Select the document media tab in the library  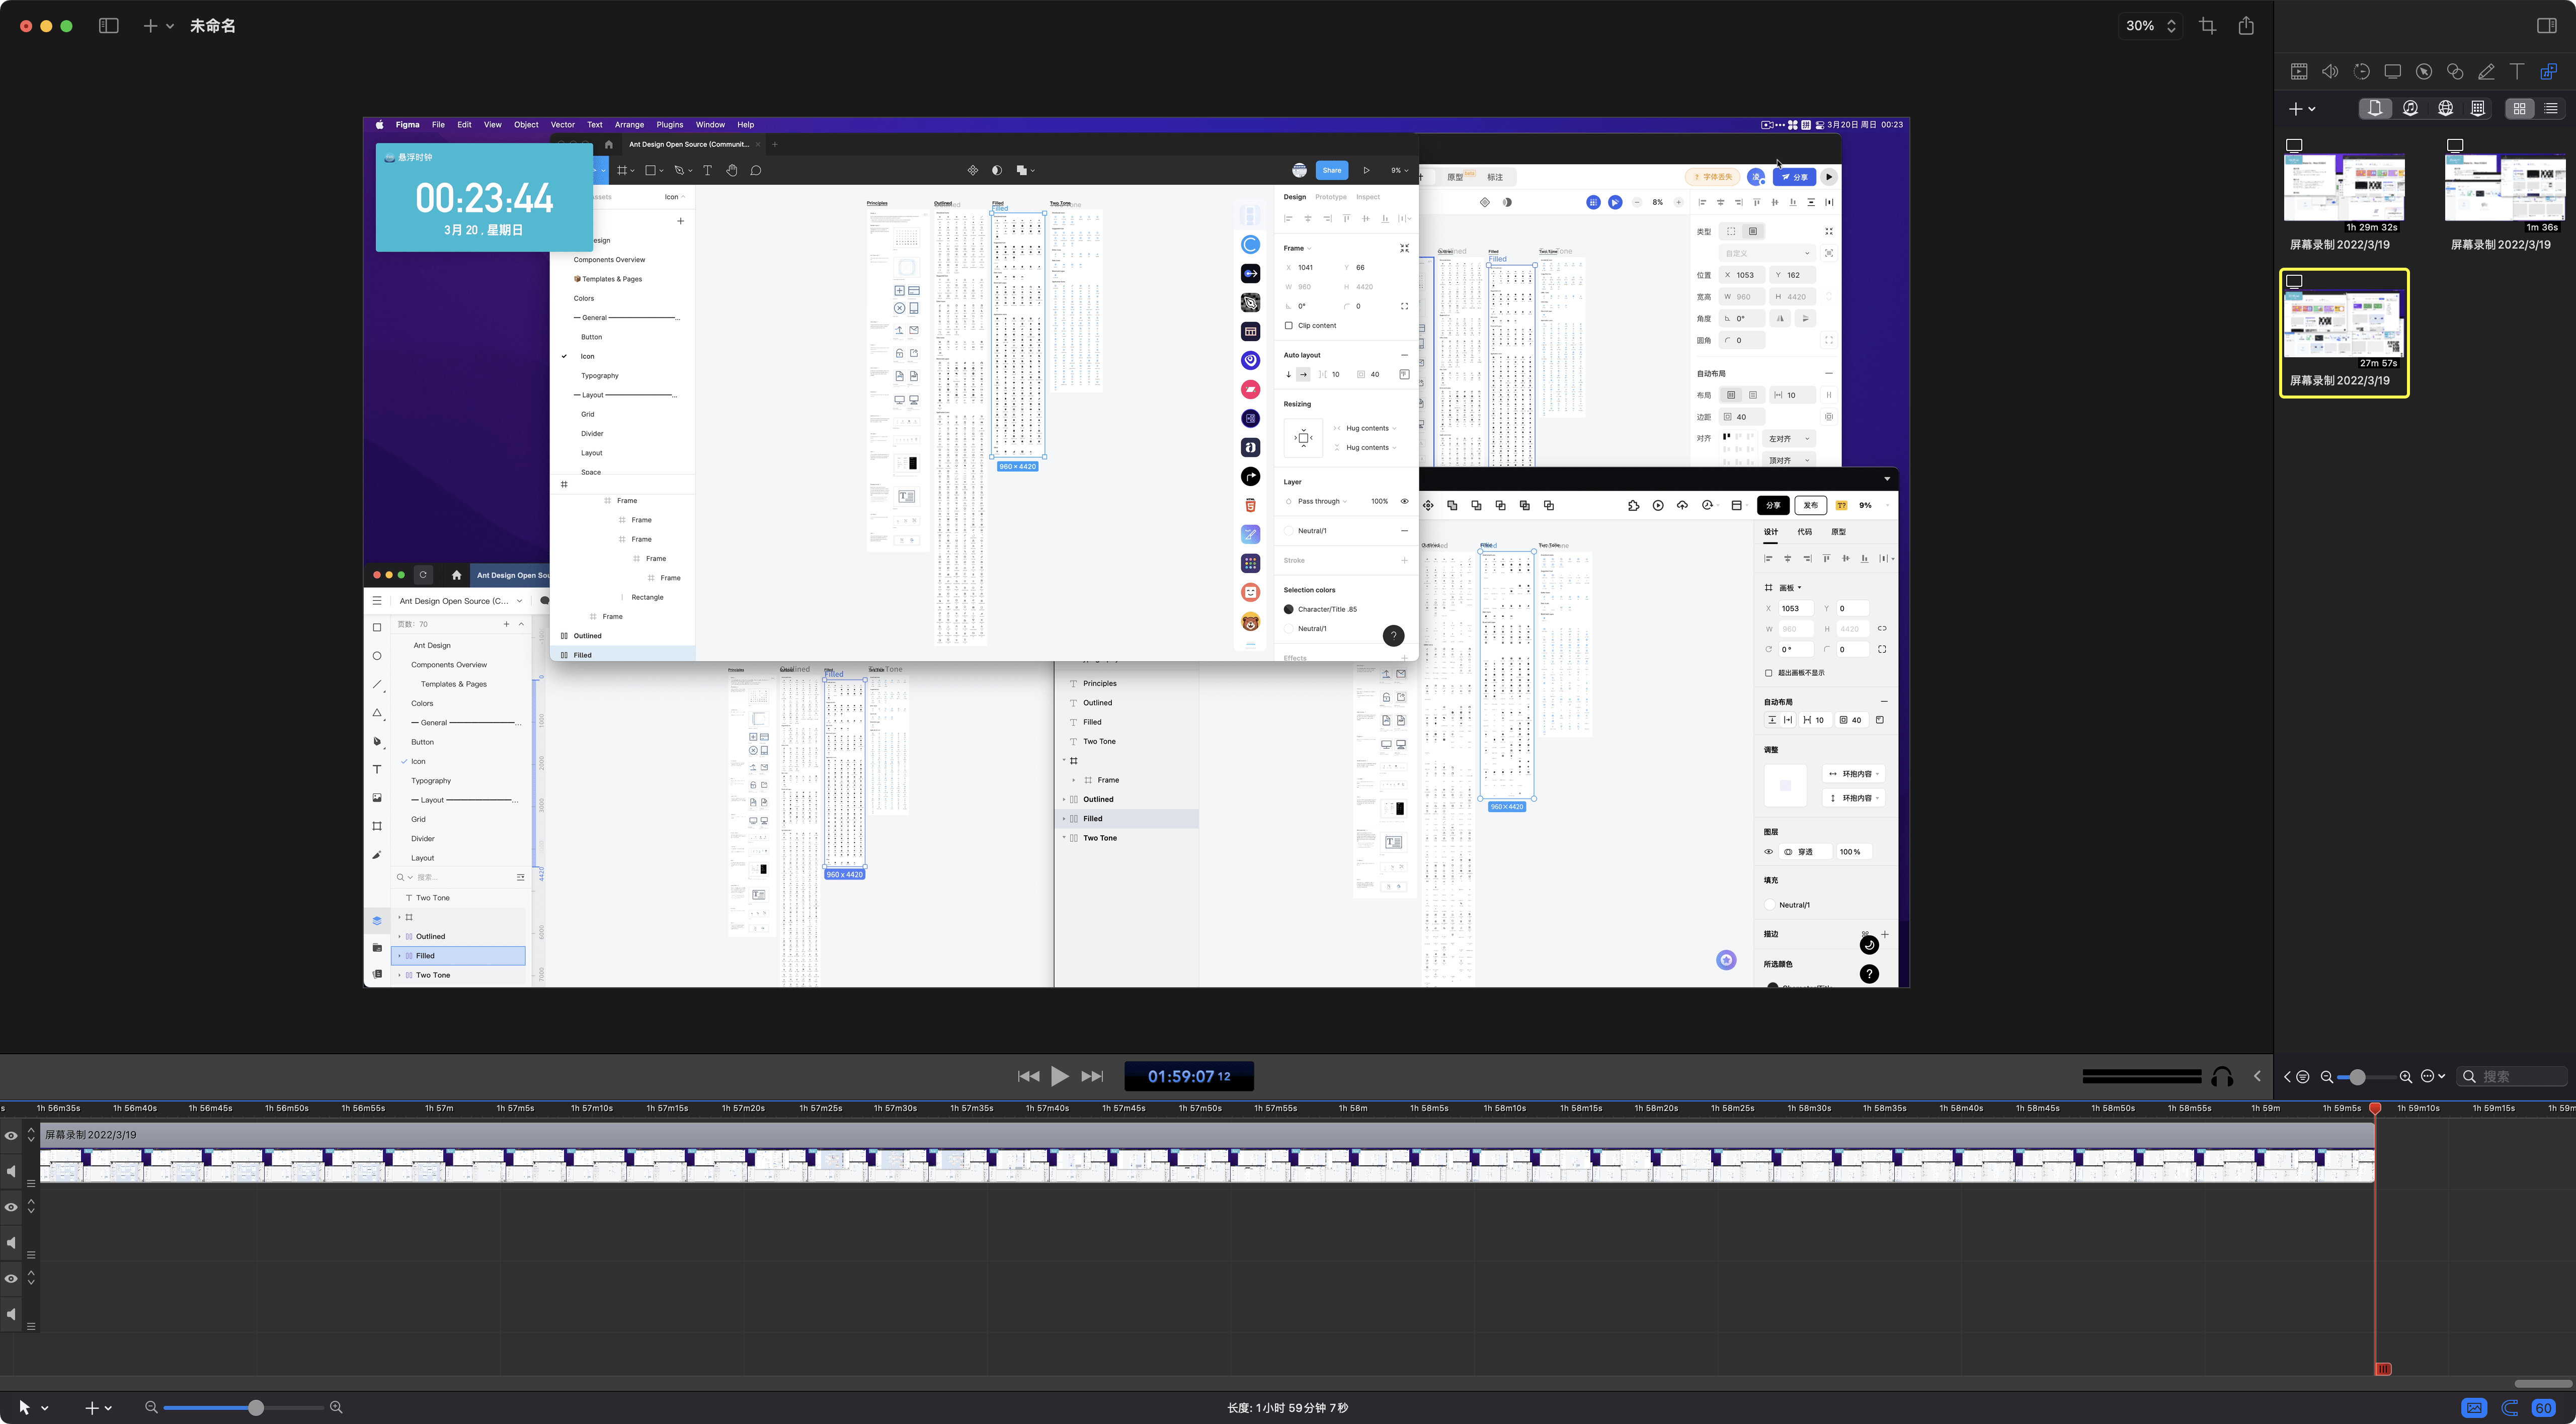[x=2375, y=108]
